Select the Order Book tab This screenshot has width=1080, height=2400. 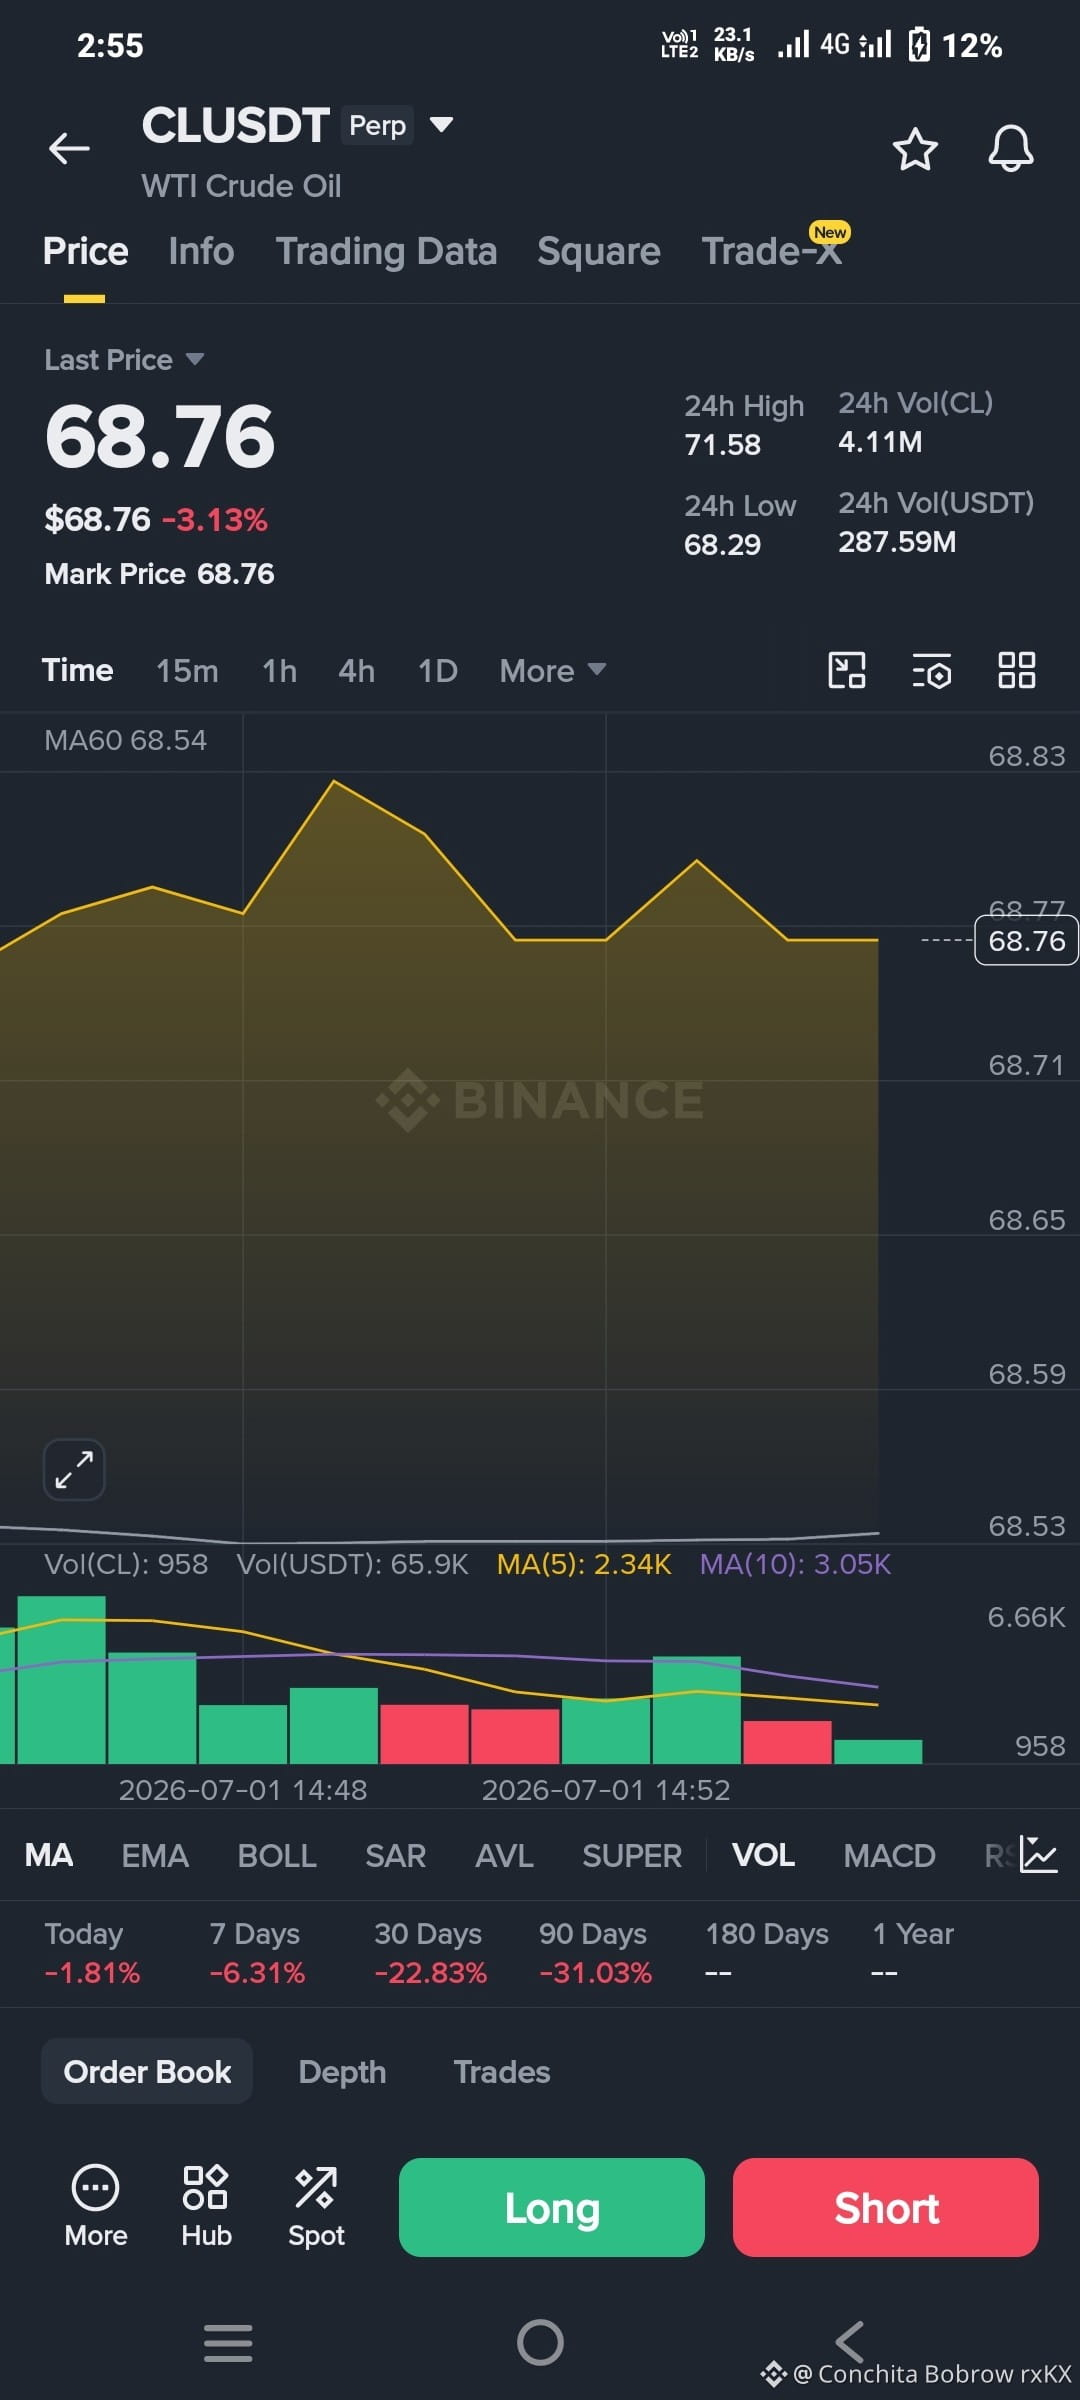click(147, 2072)
